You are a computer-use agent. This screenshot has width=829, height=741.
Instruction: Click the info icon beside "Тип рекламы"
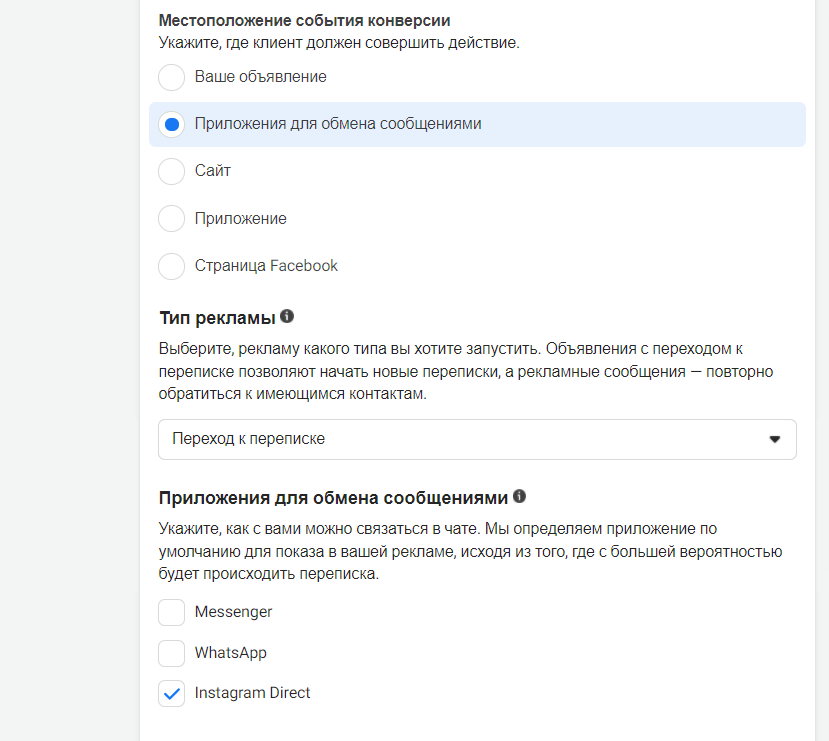pyautogui.click(x=287, y=316)
